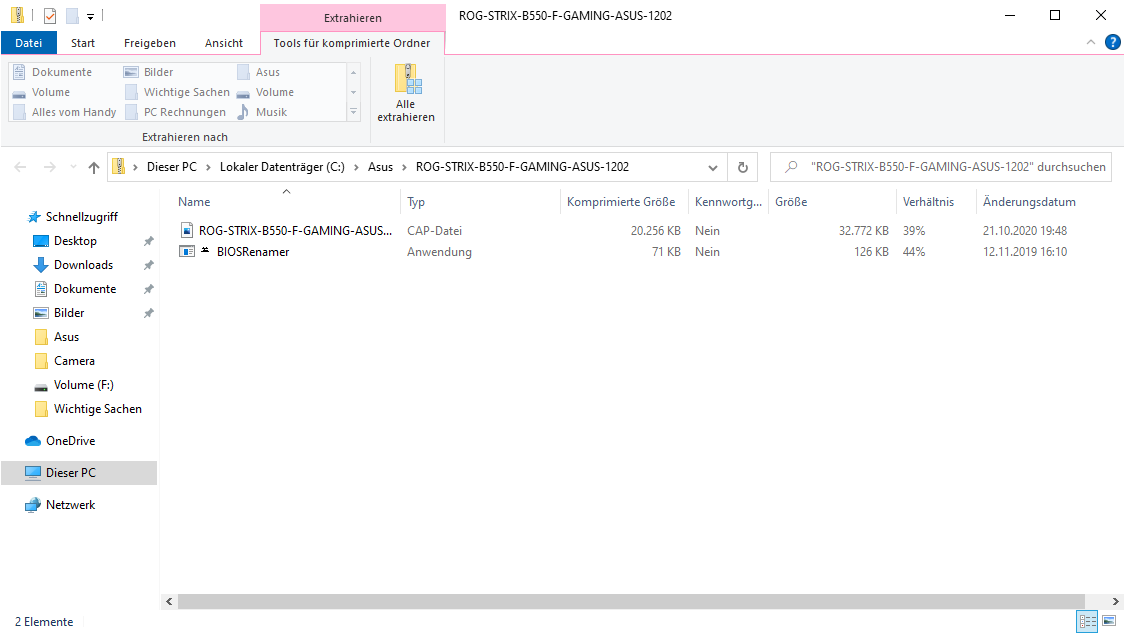Screen dimensions: 1125x634
Task: Select Asus folder in navigation pane
Action: pyautogui.click(x=67, y=337)
